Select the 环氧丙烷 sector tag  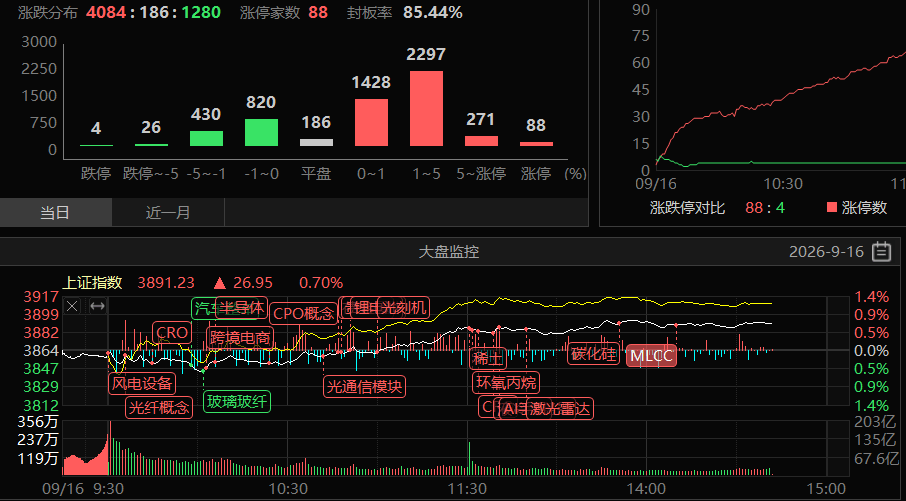tap(506, 383)
